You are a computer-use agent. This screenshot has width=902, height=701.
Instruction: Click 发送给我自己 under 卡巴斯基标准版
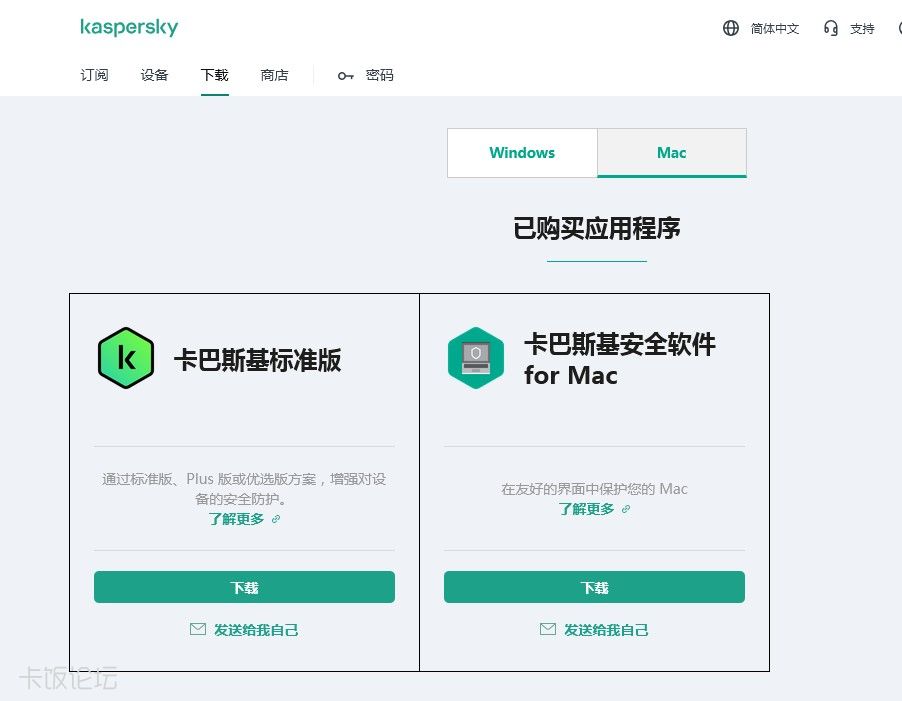tap(256, 630)
